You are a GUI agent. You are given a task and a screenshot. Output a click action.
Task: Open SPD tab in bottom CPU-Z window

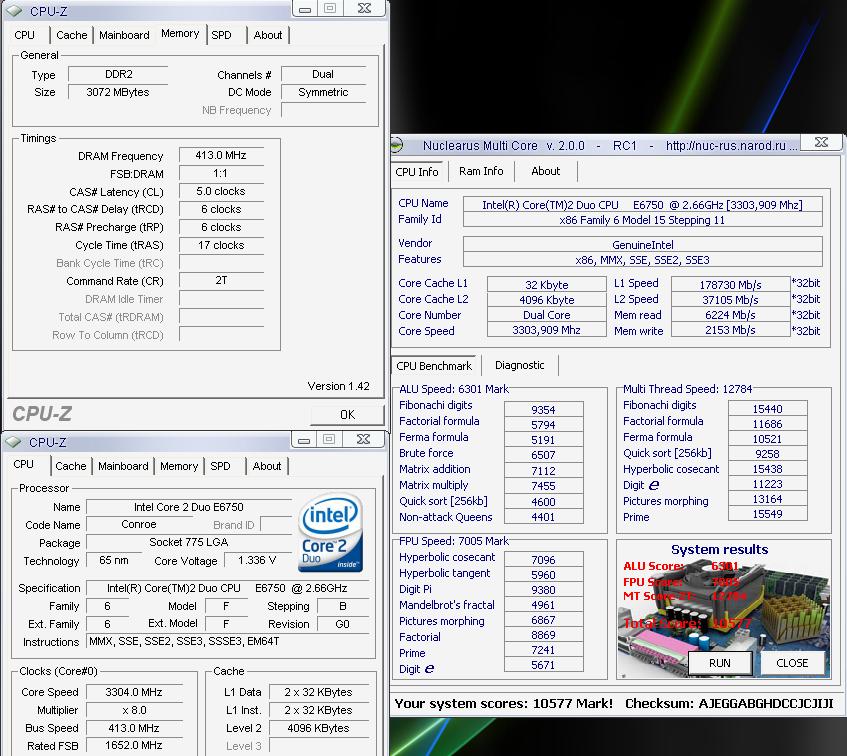pyautogui.click(x=220, y=466)
